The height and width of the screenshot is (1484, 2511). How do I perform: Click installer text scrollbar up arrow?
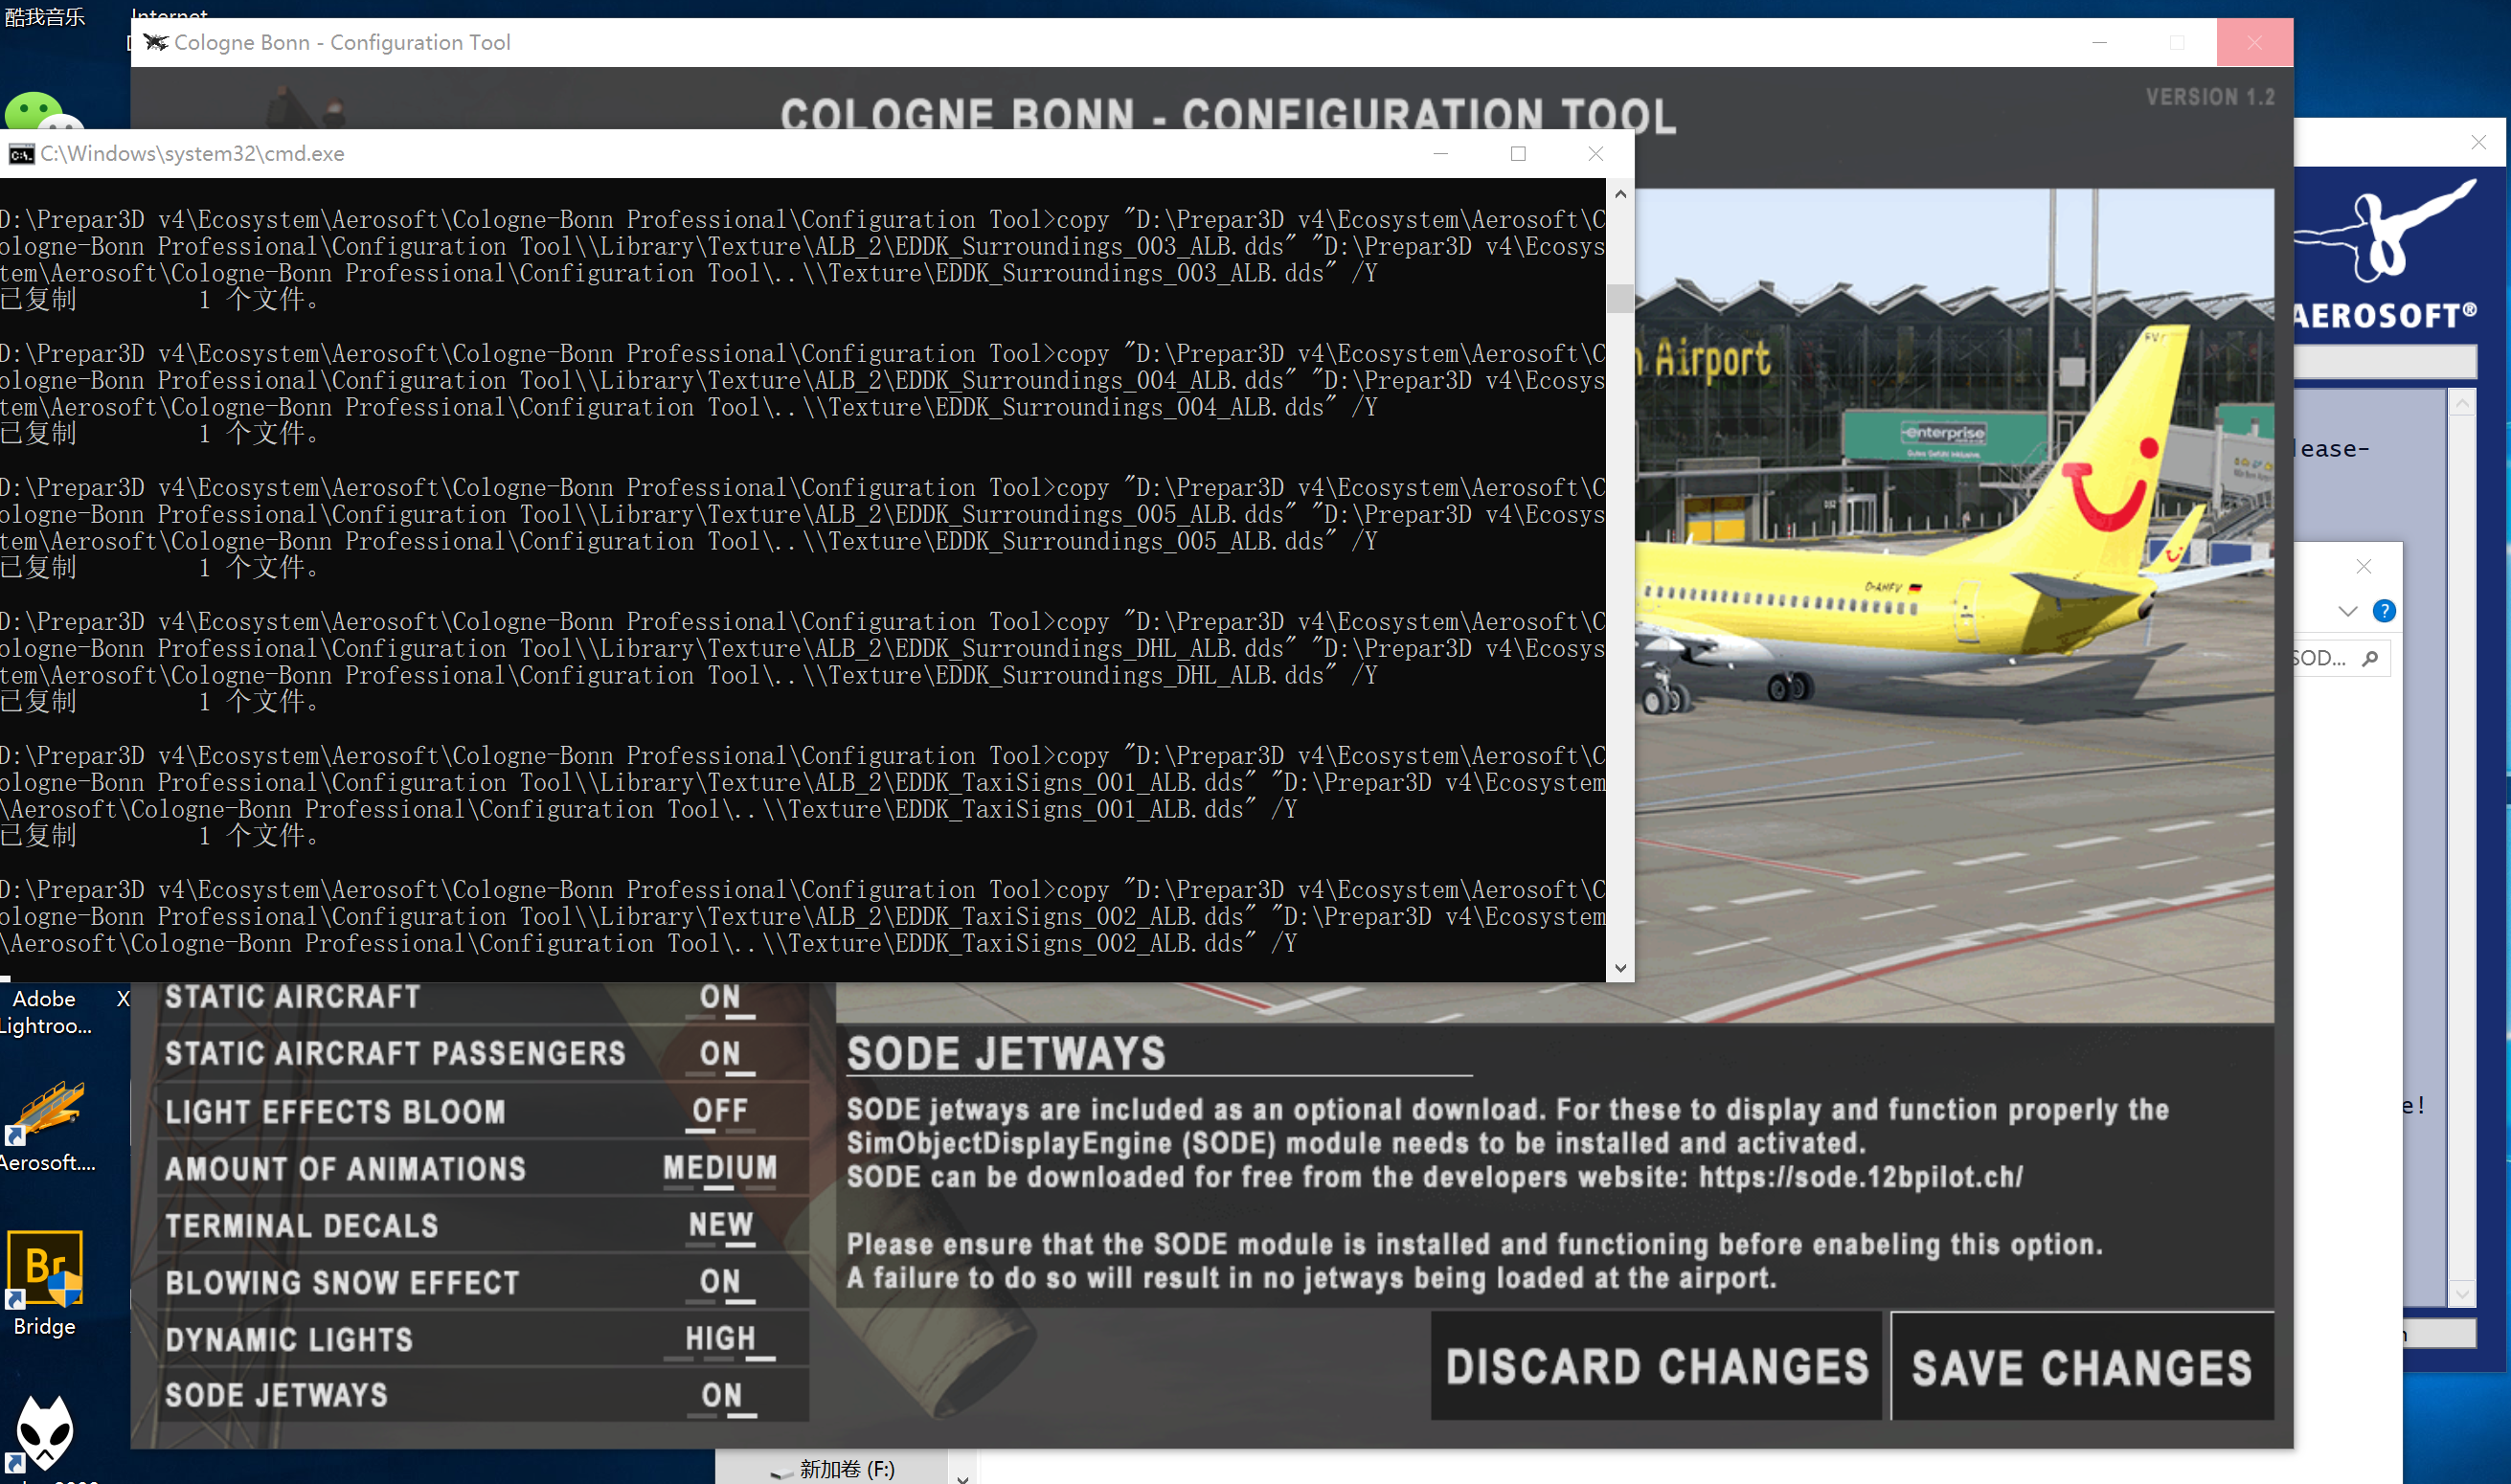click(2461, 403)
